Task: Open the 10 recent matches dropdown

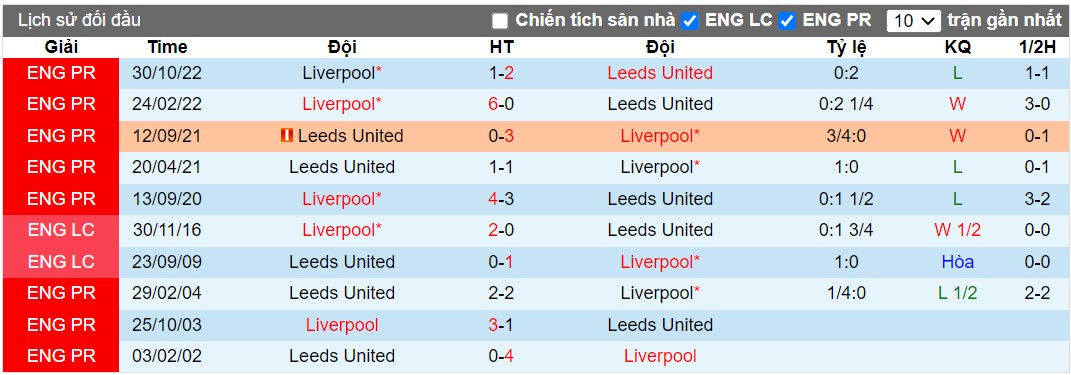Action: pos(914,21)
